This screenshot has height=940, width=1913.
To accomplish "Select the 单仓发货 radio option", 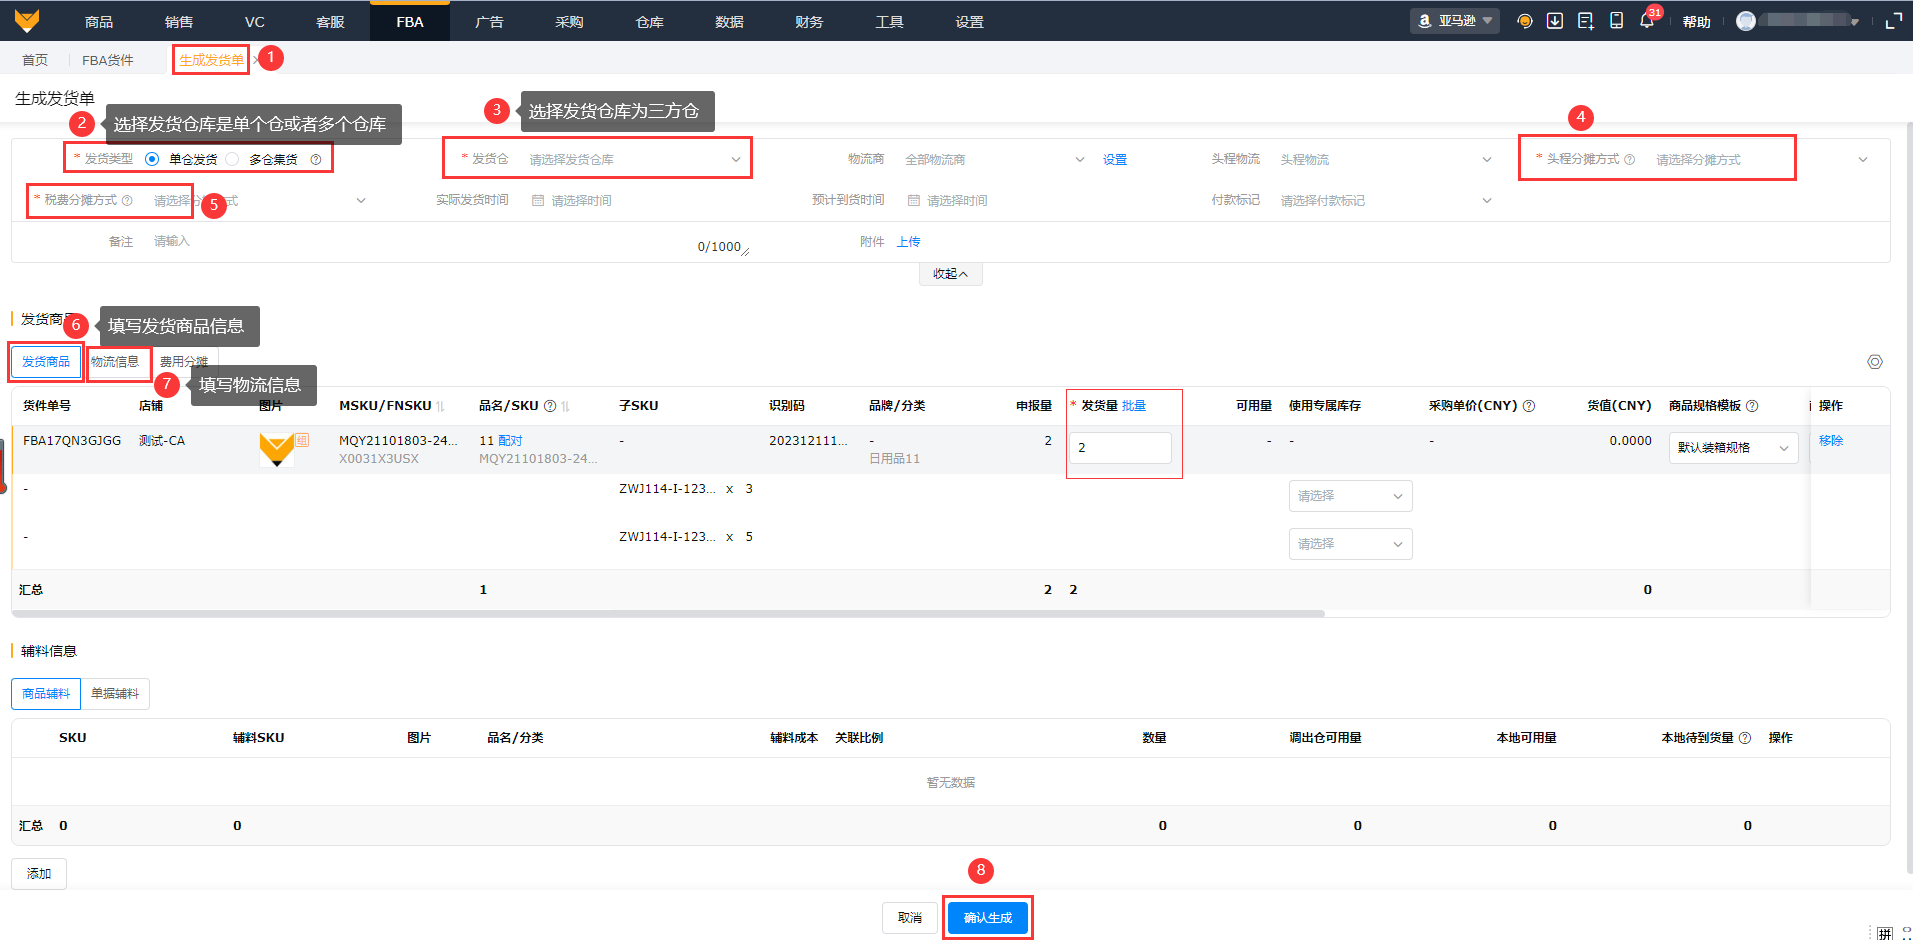I will (x=152, y=159).
